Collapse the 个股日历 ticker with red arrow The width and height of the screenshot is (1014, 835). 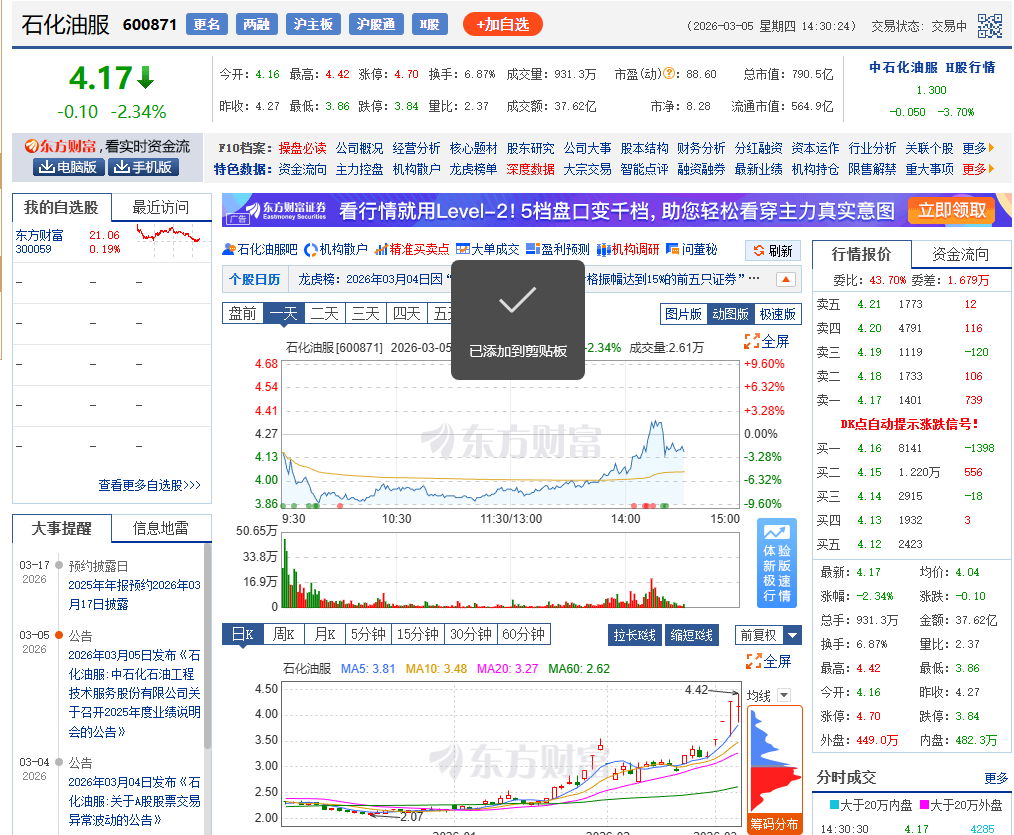[x=785, y=279]
